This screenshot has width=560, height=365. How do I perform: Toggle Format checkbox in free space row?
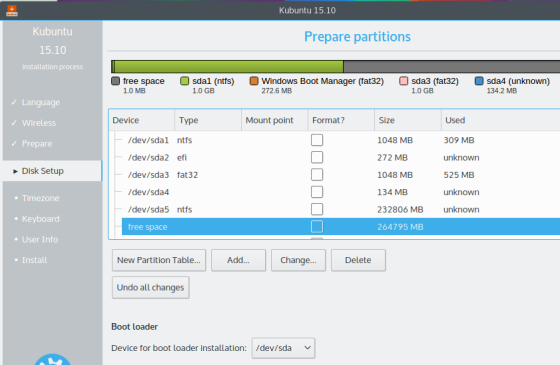pyautogui.click(x=317, y=226)
